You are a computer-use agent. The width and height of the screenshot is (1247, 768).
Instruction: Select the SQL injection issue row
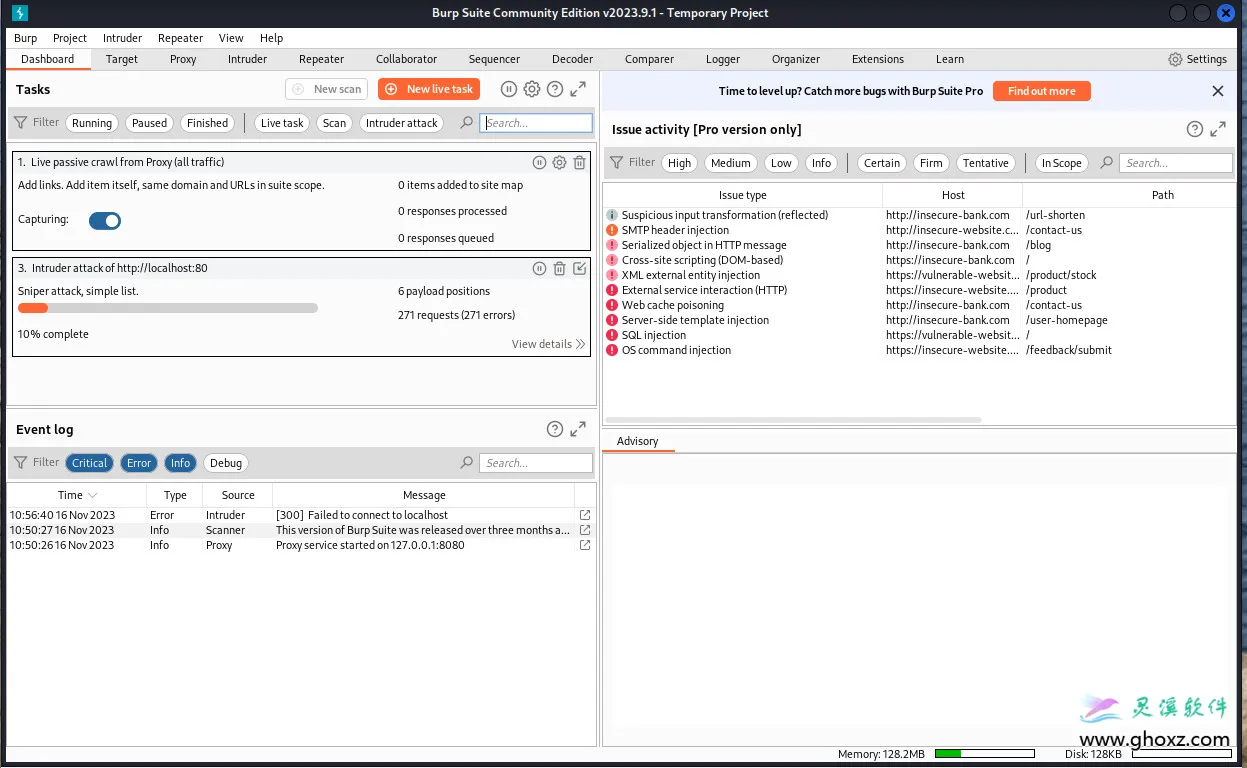[919, 335]
